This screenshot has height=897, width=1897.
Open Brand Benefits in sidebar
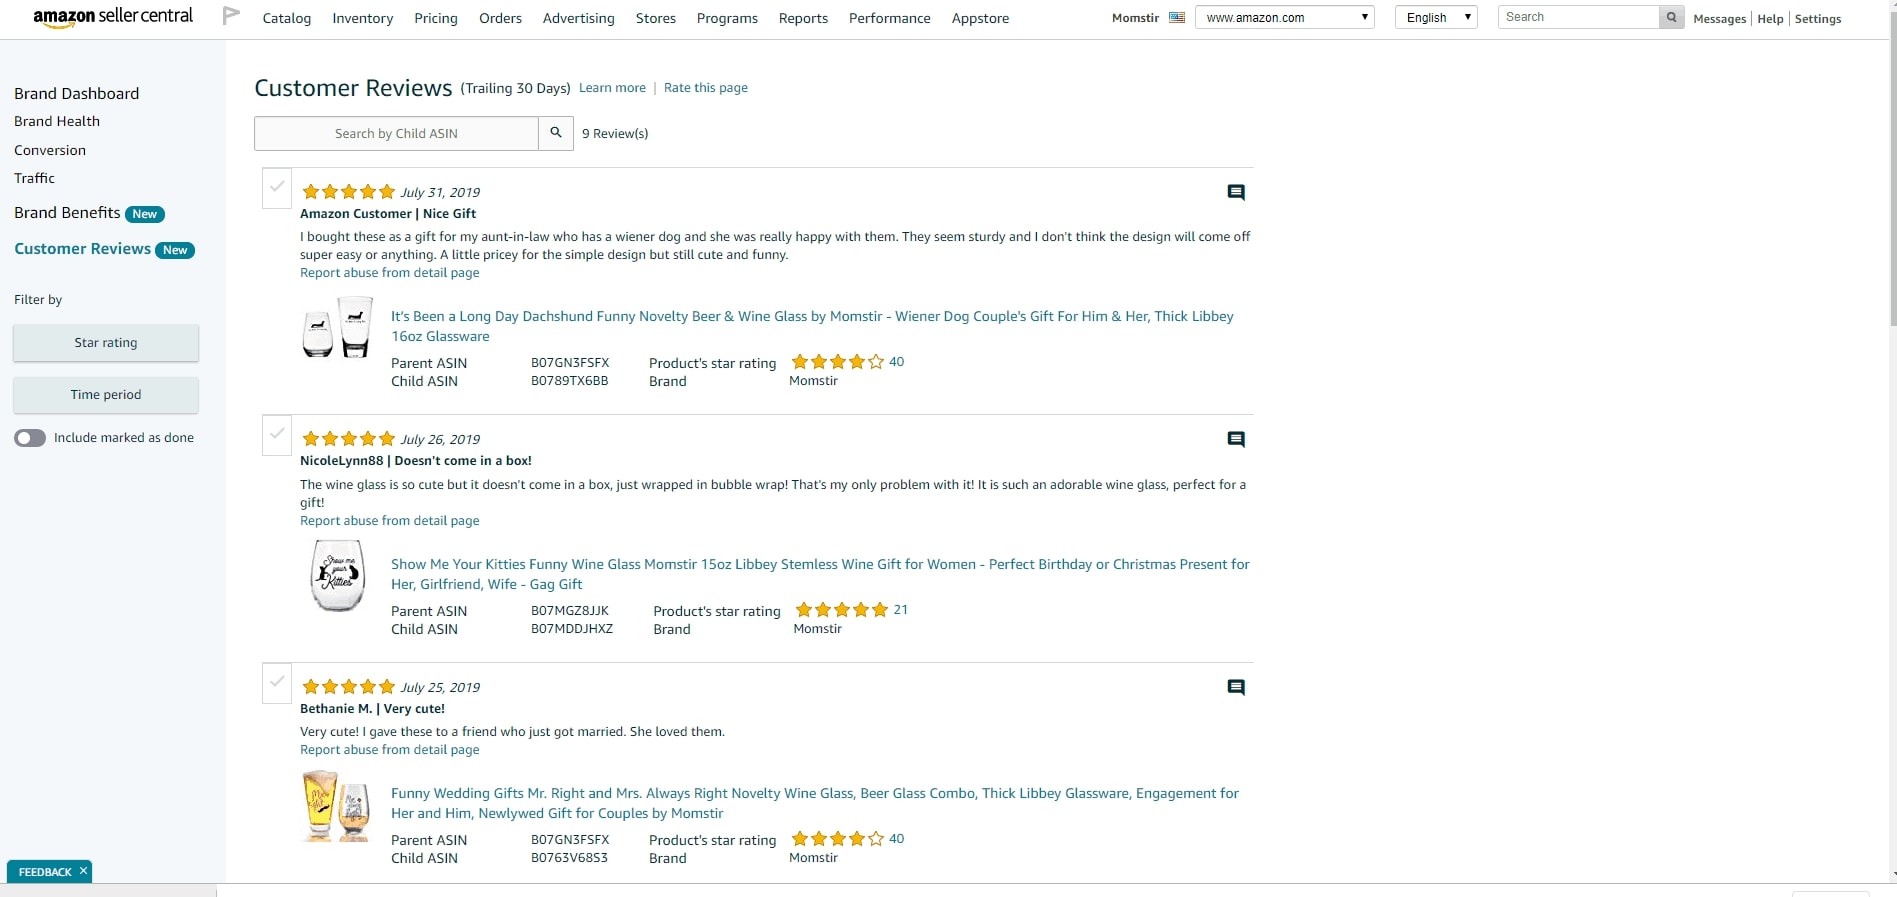[x=67, y=213]
